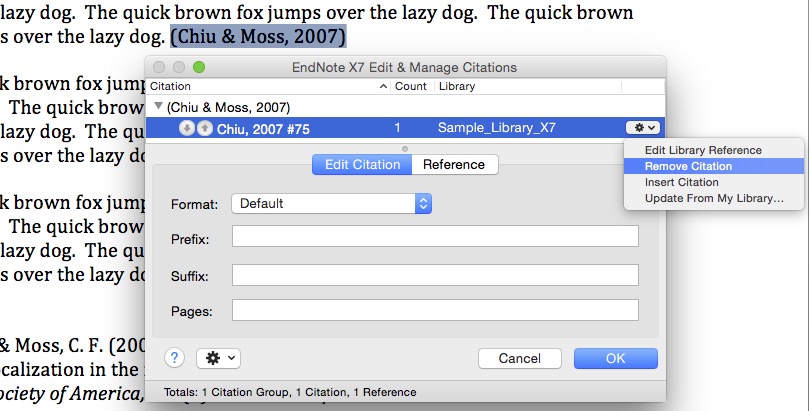Switch to the Reference tab
809x411 pixels.
454,165
